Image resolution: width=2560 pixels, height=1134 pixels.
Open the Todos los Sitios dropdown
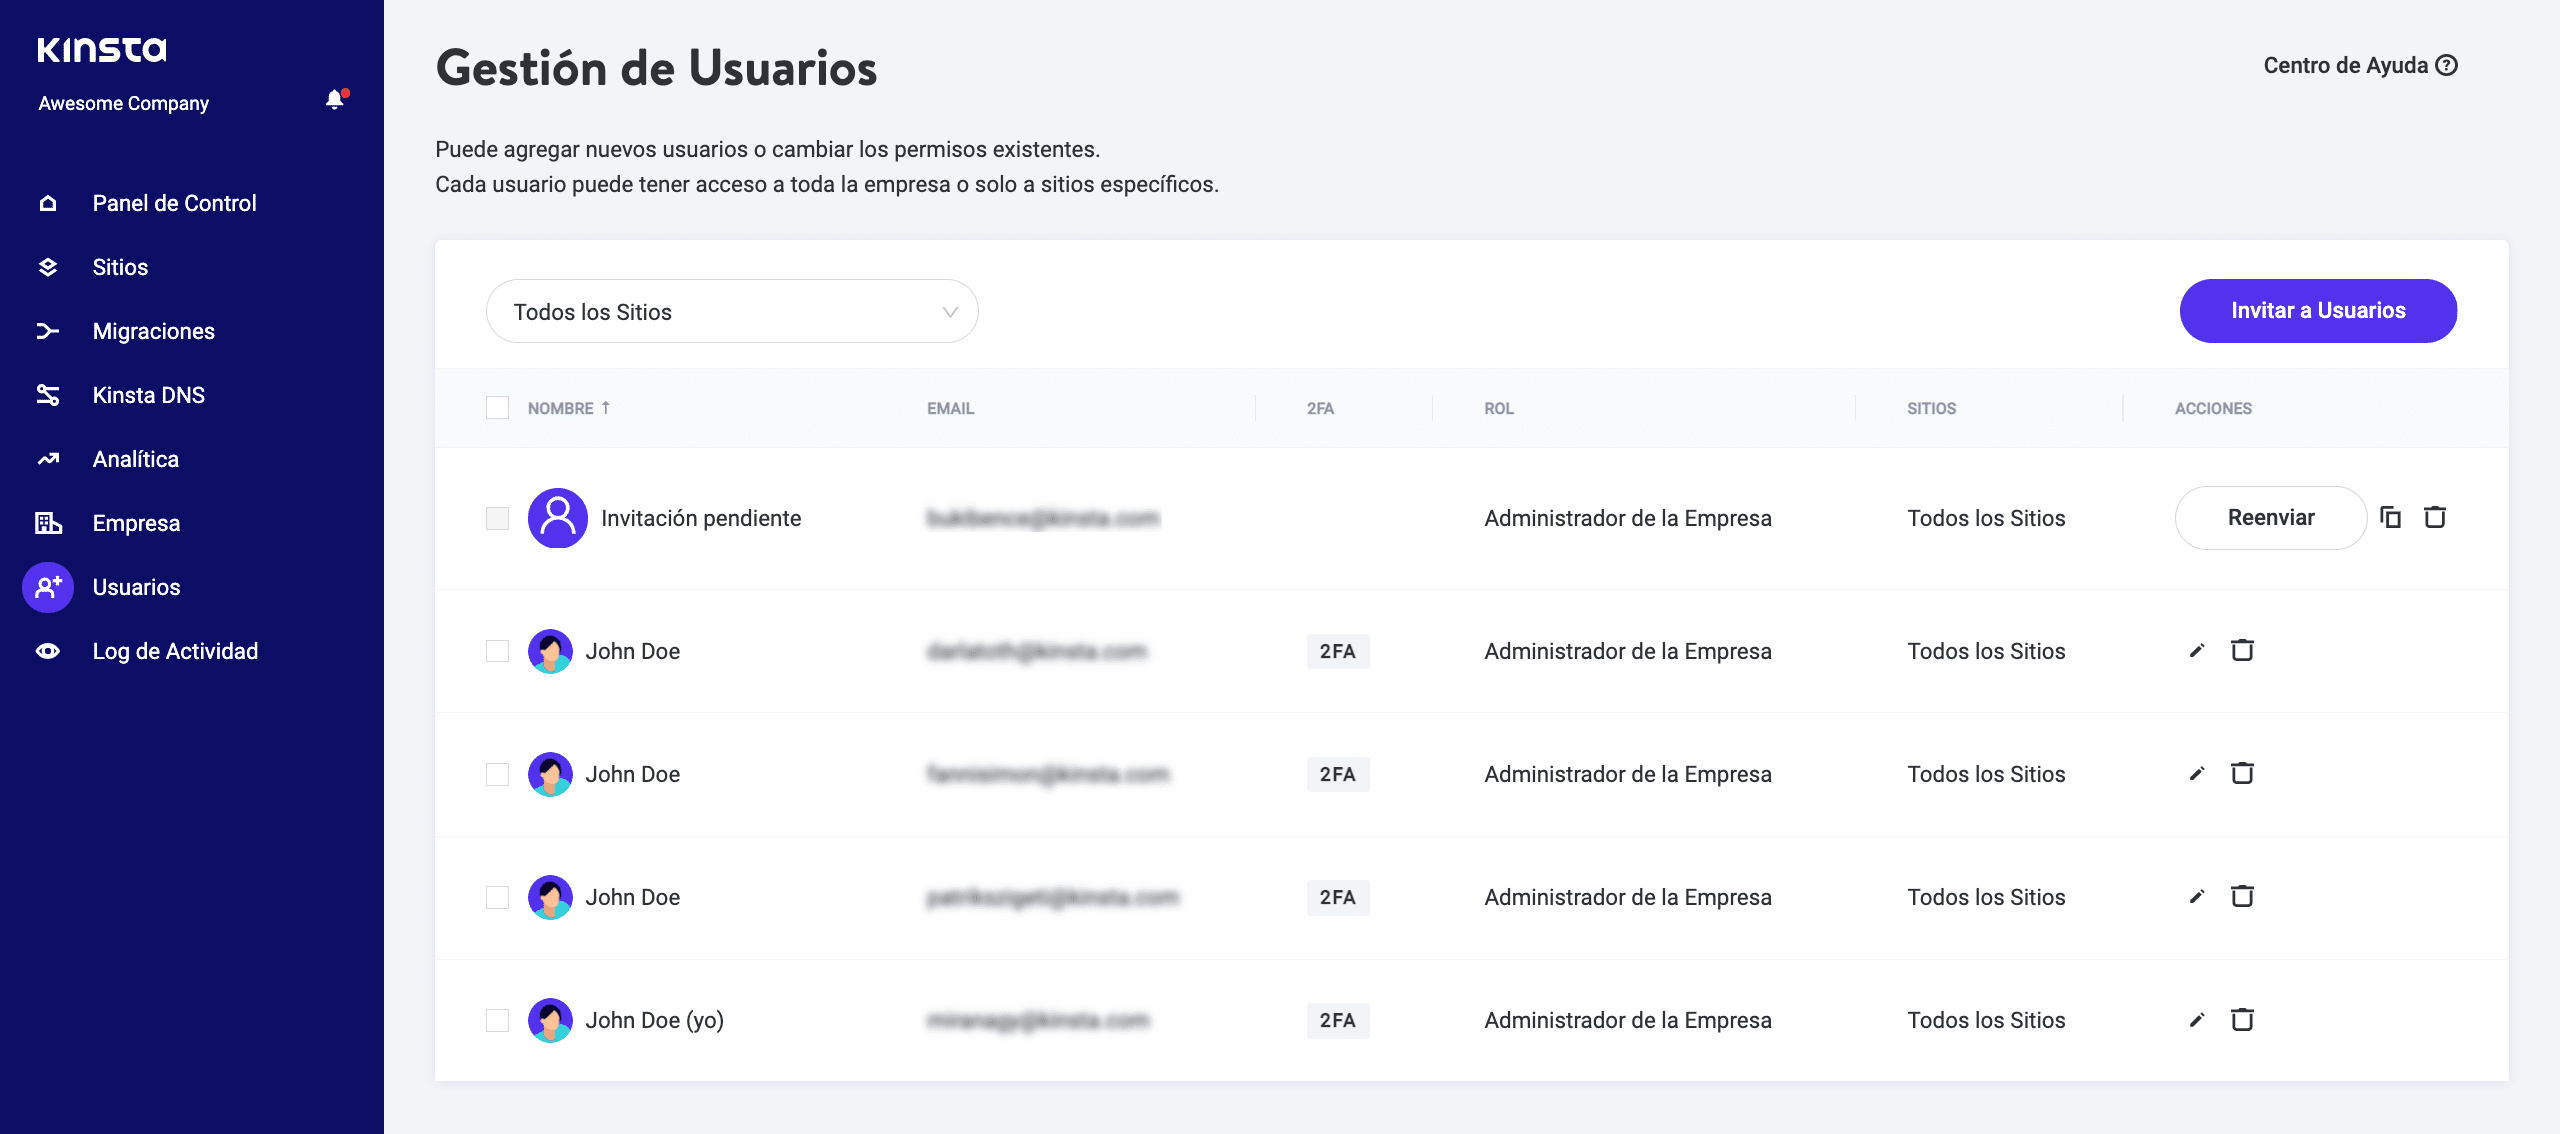tap(731, 312)
